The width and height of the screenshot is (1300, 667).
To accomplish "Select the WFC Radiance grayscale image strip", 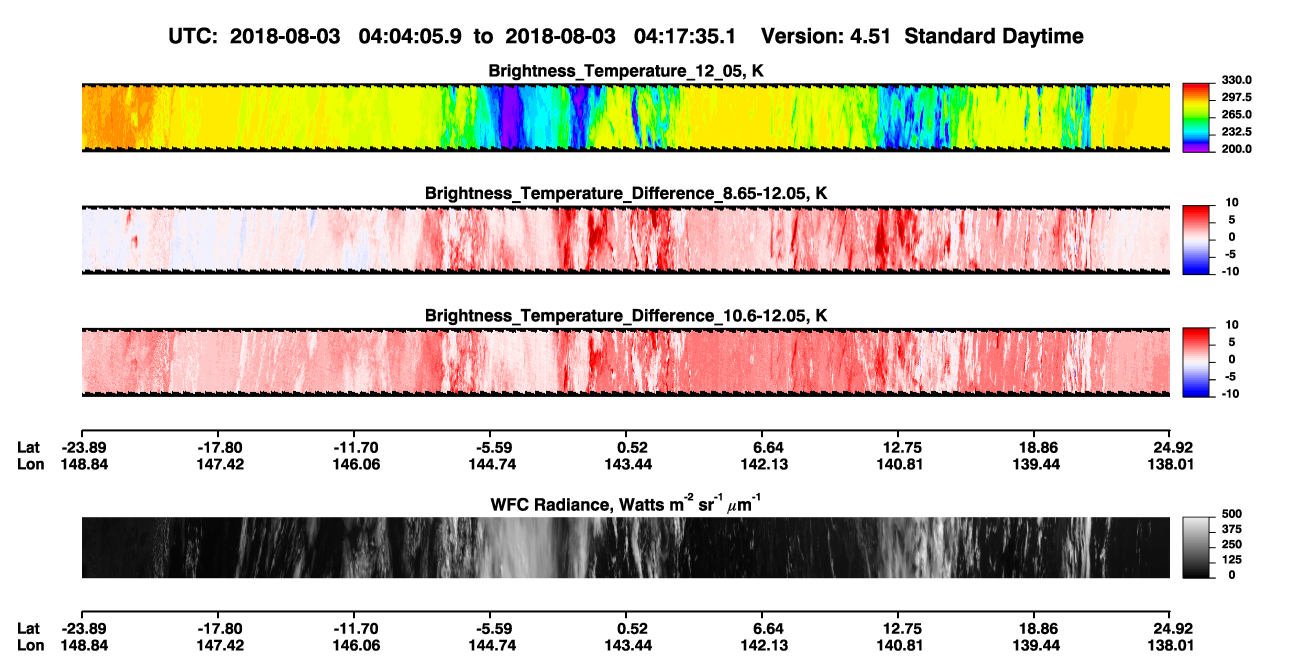I will (x=625, y=547).
